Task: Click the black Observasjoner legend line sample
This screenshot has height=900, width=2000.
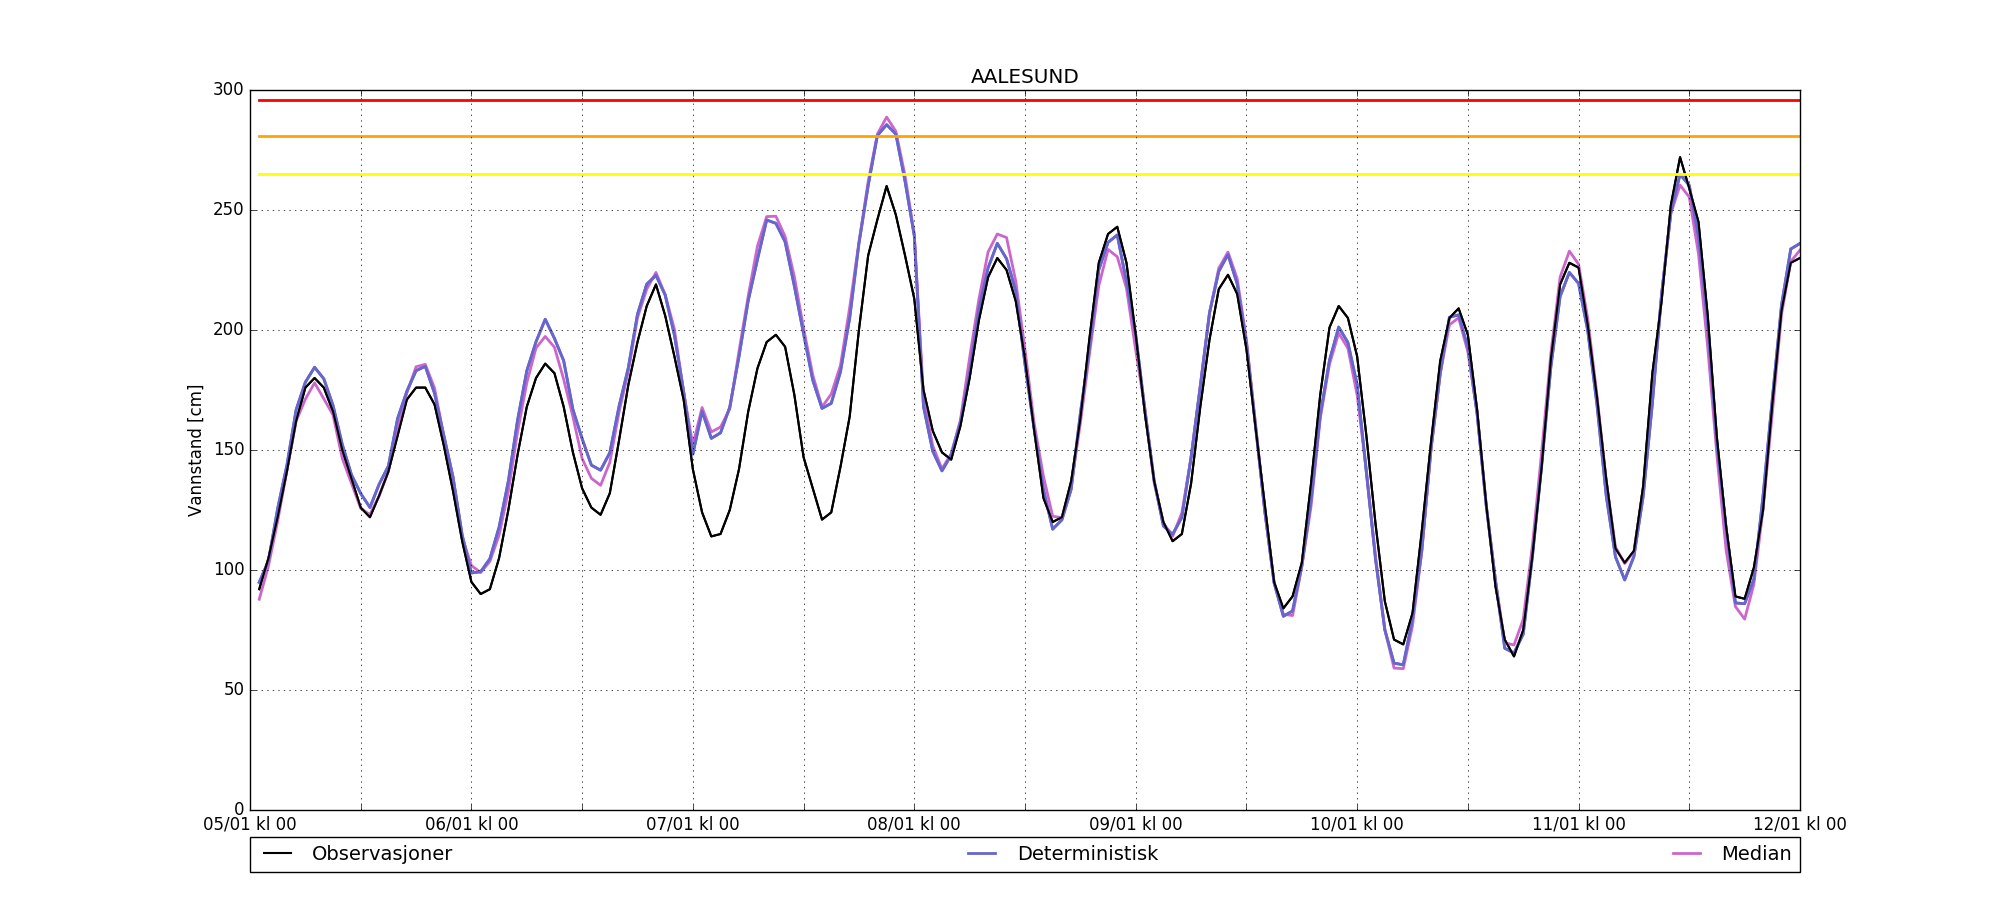Action: click(x=277, y=854)
